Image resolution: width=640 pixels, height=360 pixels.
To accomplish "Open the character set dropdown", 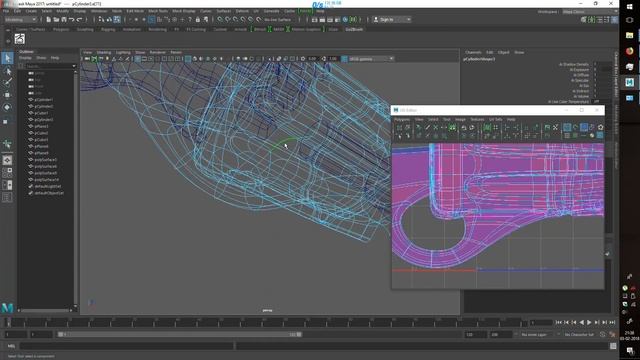I will tap(580, 334).
